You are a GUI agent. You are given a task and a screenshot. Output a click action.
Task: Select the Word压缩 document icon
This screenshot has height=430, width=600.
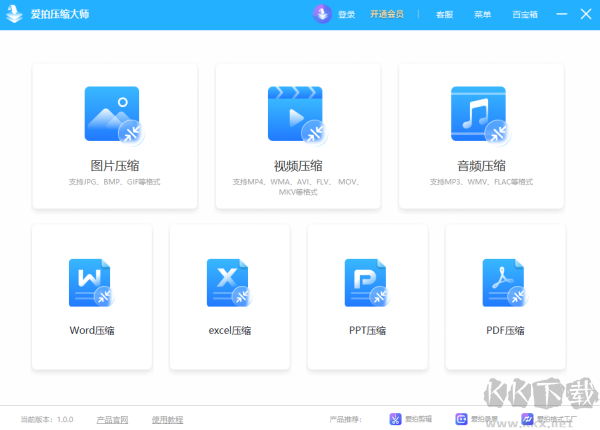tap(91, 283)
